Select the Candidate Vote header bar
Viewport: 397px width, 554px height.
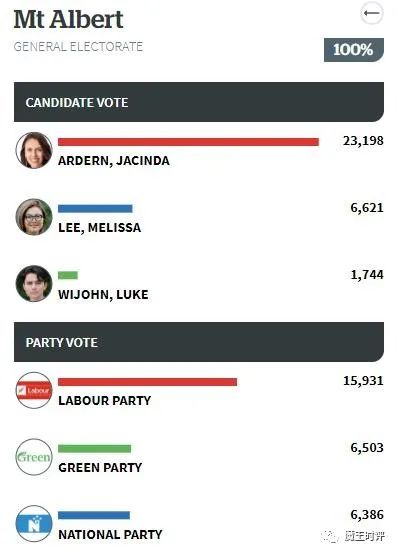pos(199,102)
